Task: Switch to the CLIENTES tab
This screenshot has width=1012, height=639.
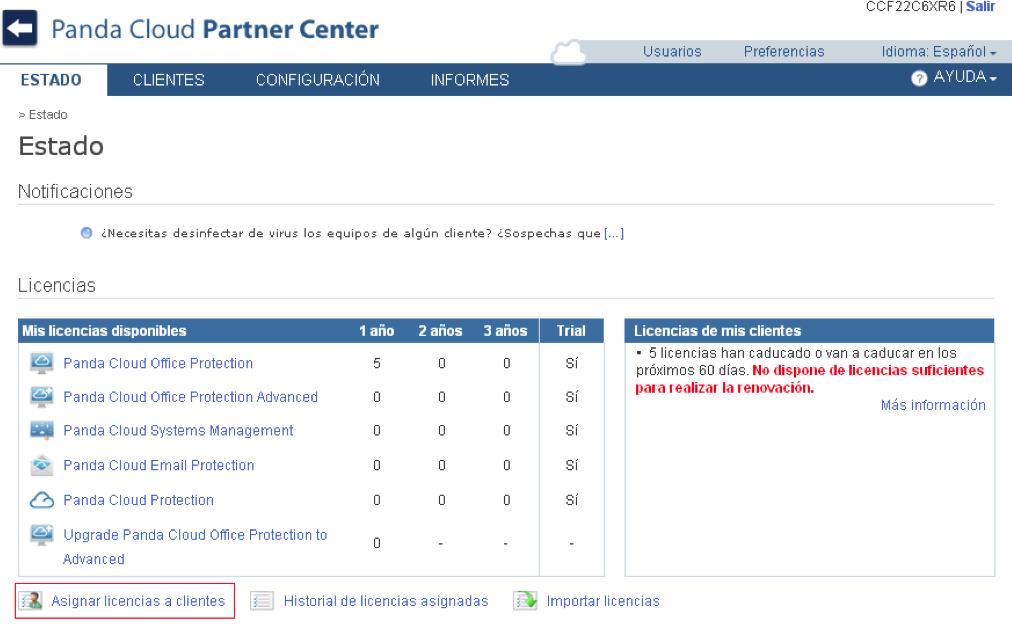Action: tap(168, 80)
